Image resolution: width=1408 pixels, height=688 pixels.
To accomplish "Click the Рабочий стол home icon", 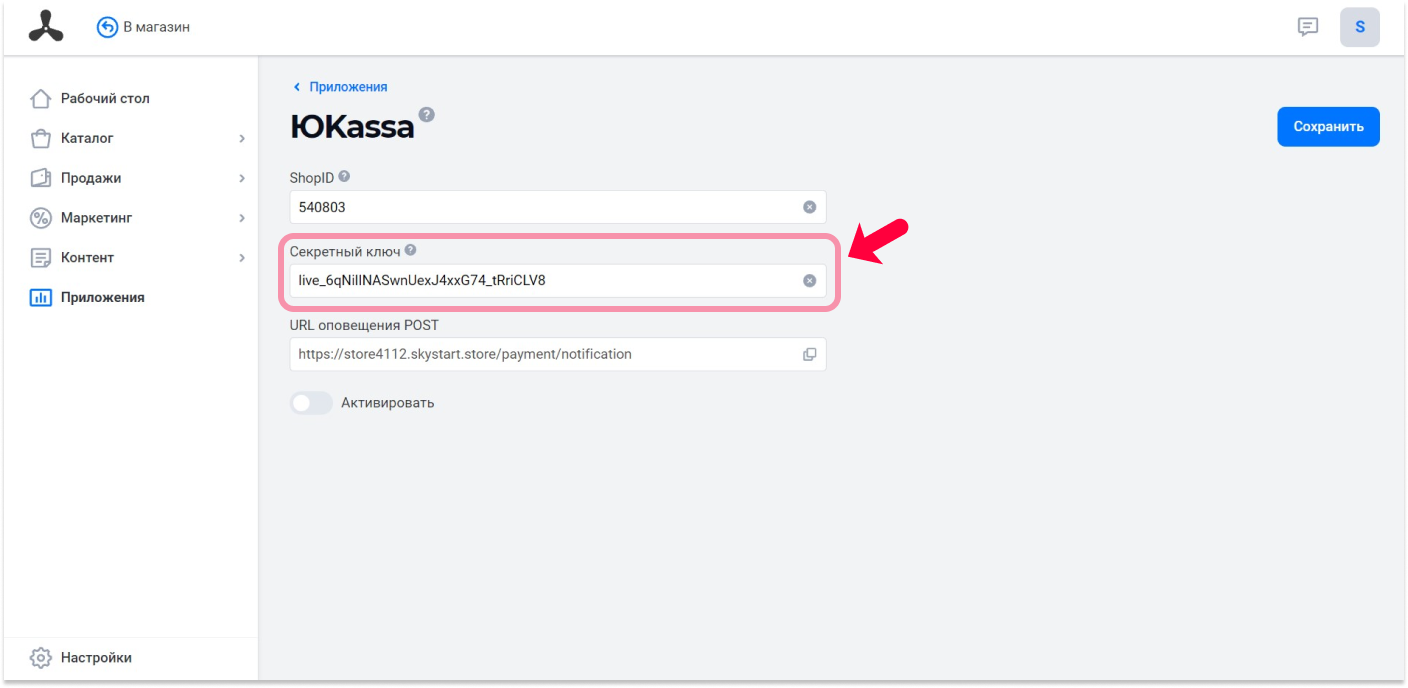I will pyautogui.click(x=40, y=98).
